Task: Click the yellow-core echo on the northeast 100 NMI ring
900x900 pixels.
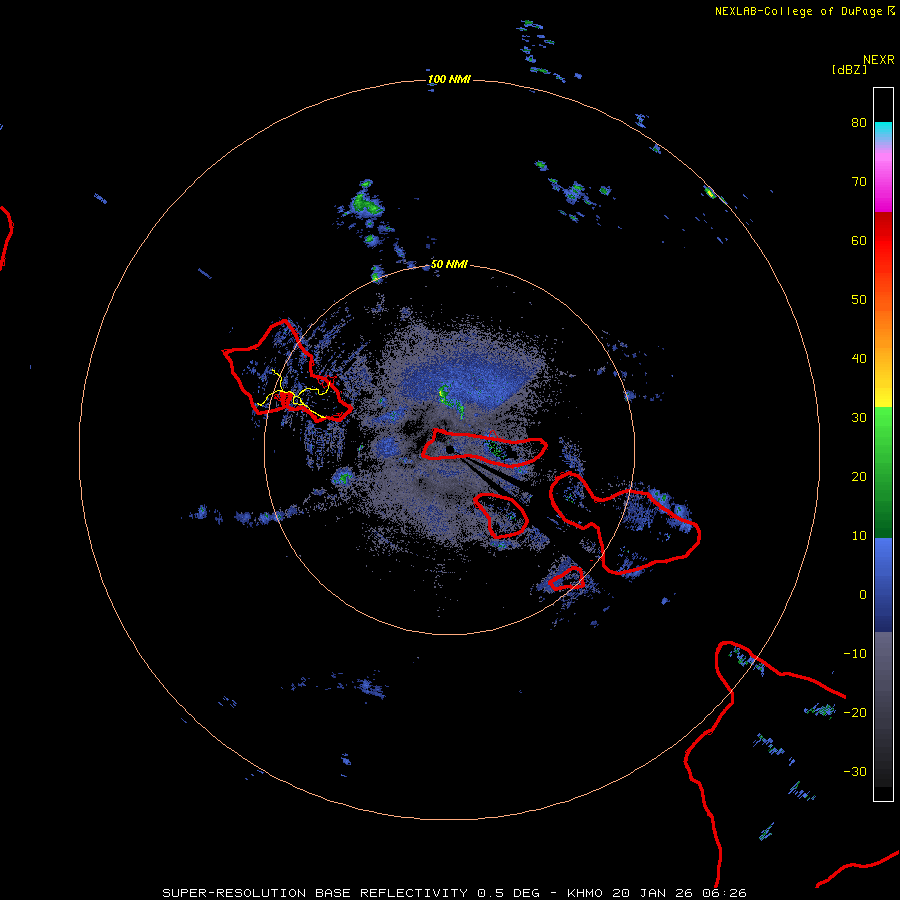Action: tap(711, 193)
